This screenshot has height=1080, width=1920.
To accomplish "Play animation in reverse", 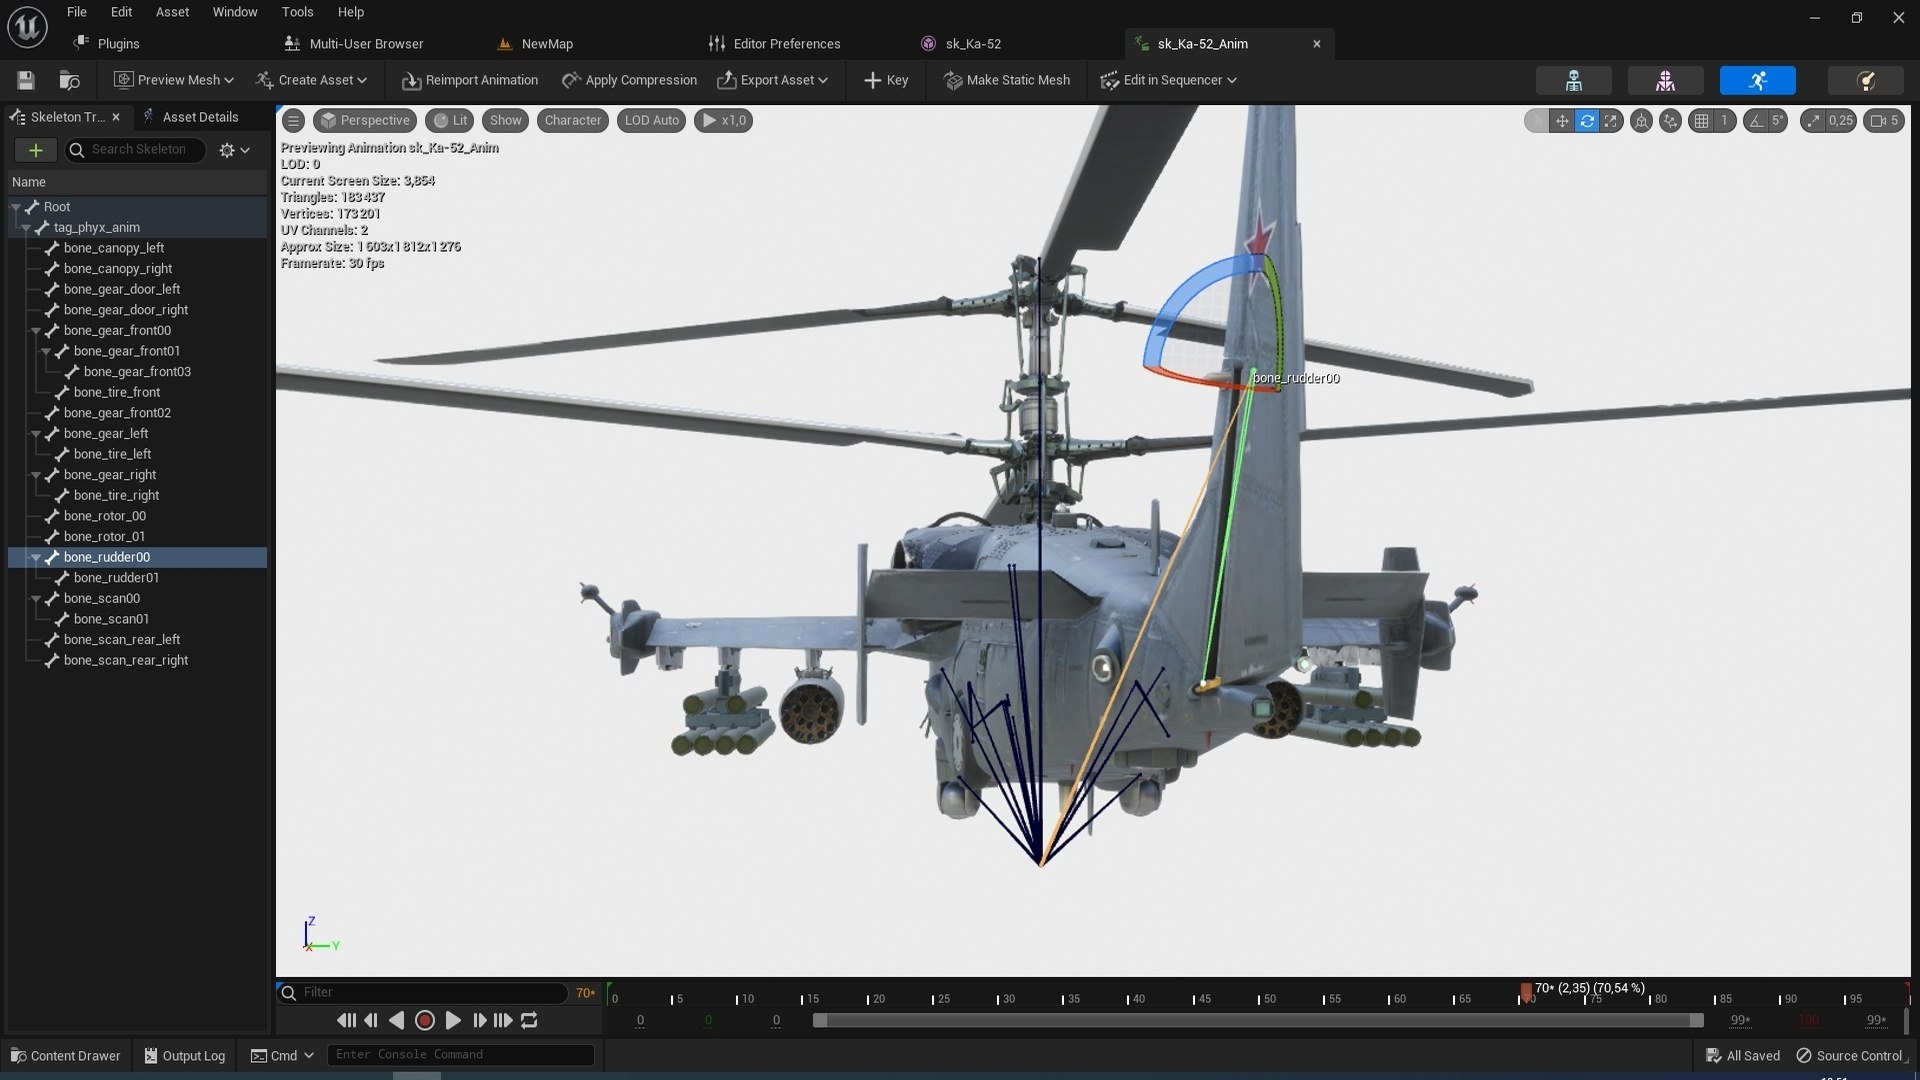I will [x=397, y=1020].
